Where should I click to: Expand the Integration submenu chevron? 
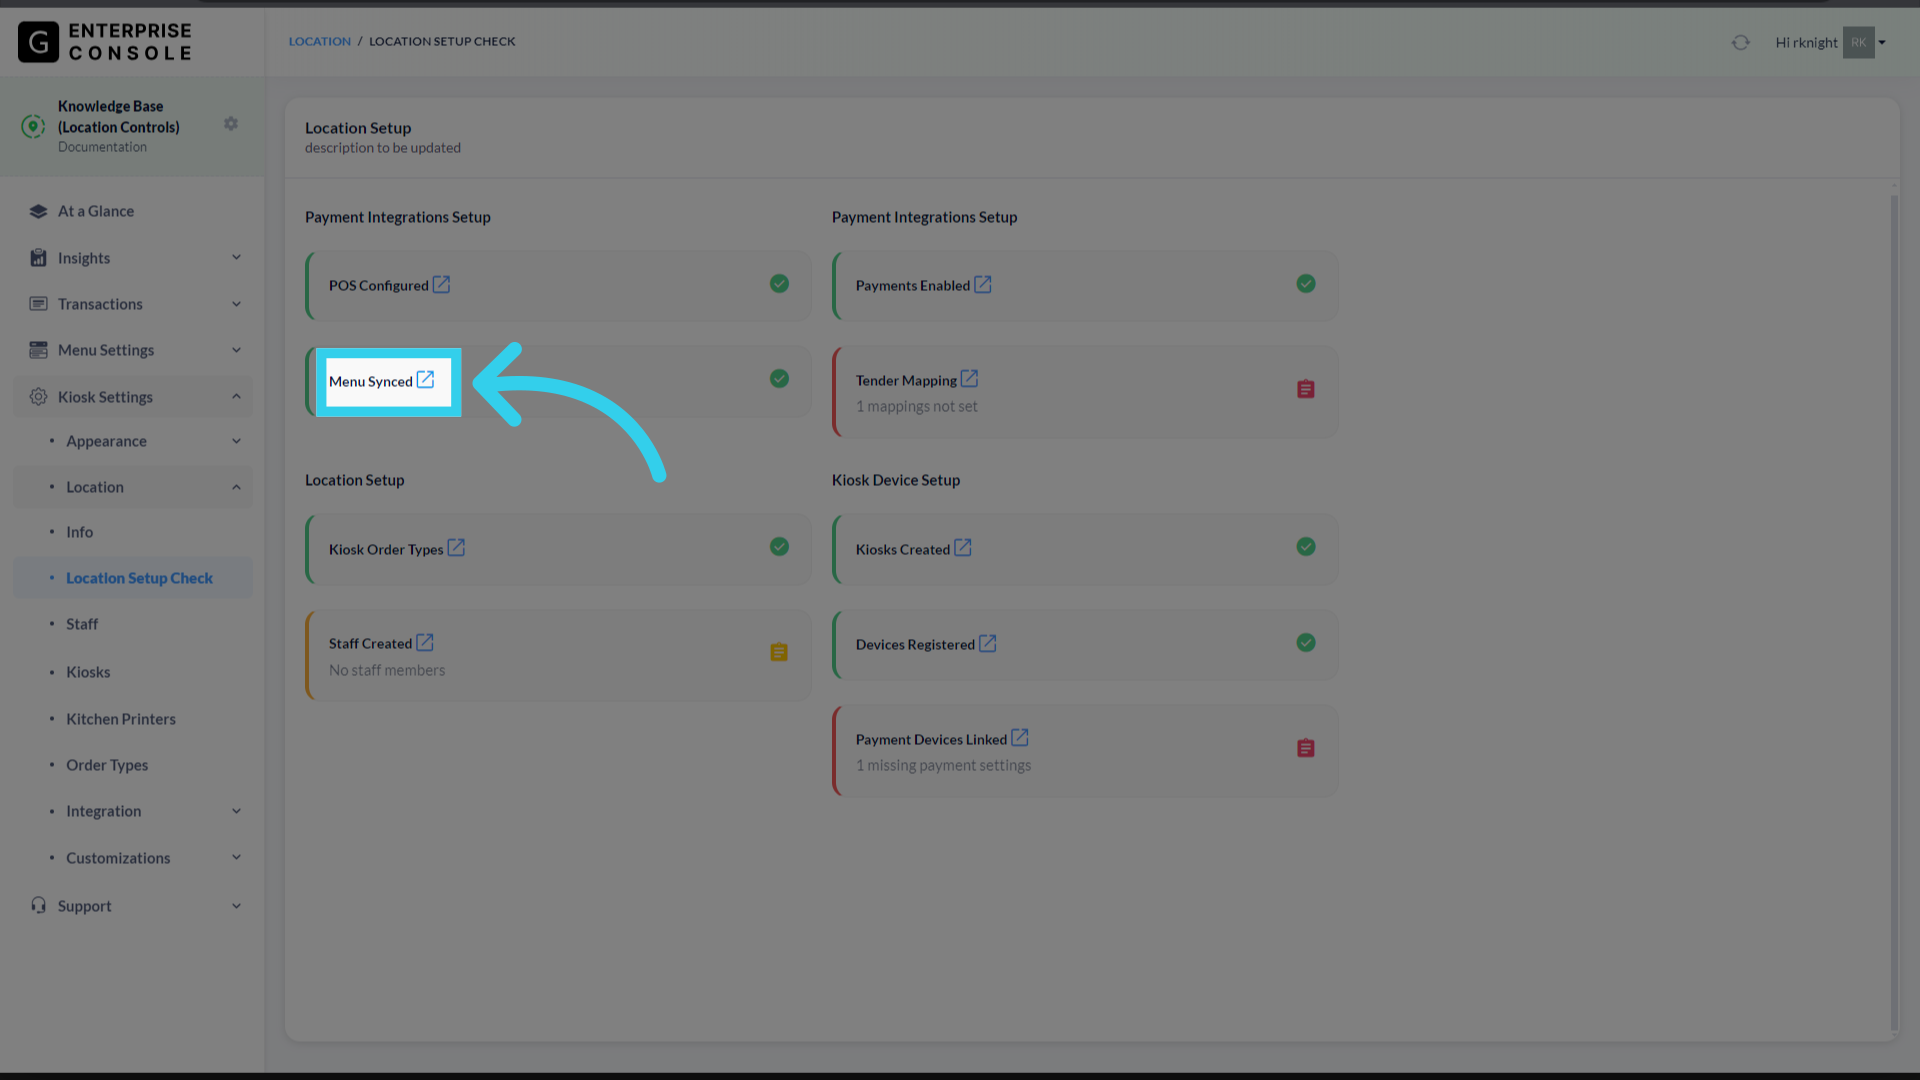(x=237, y=811)
